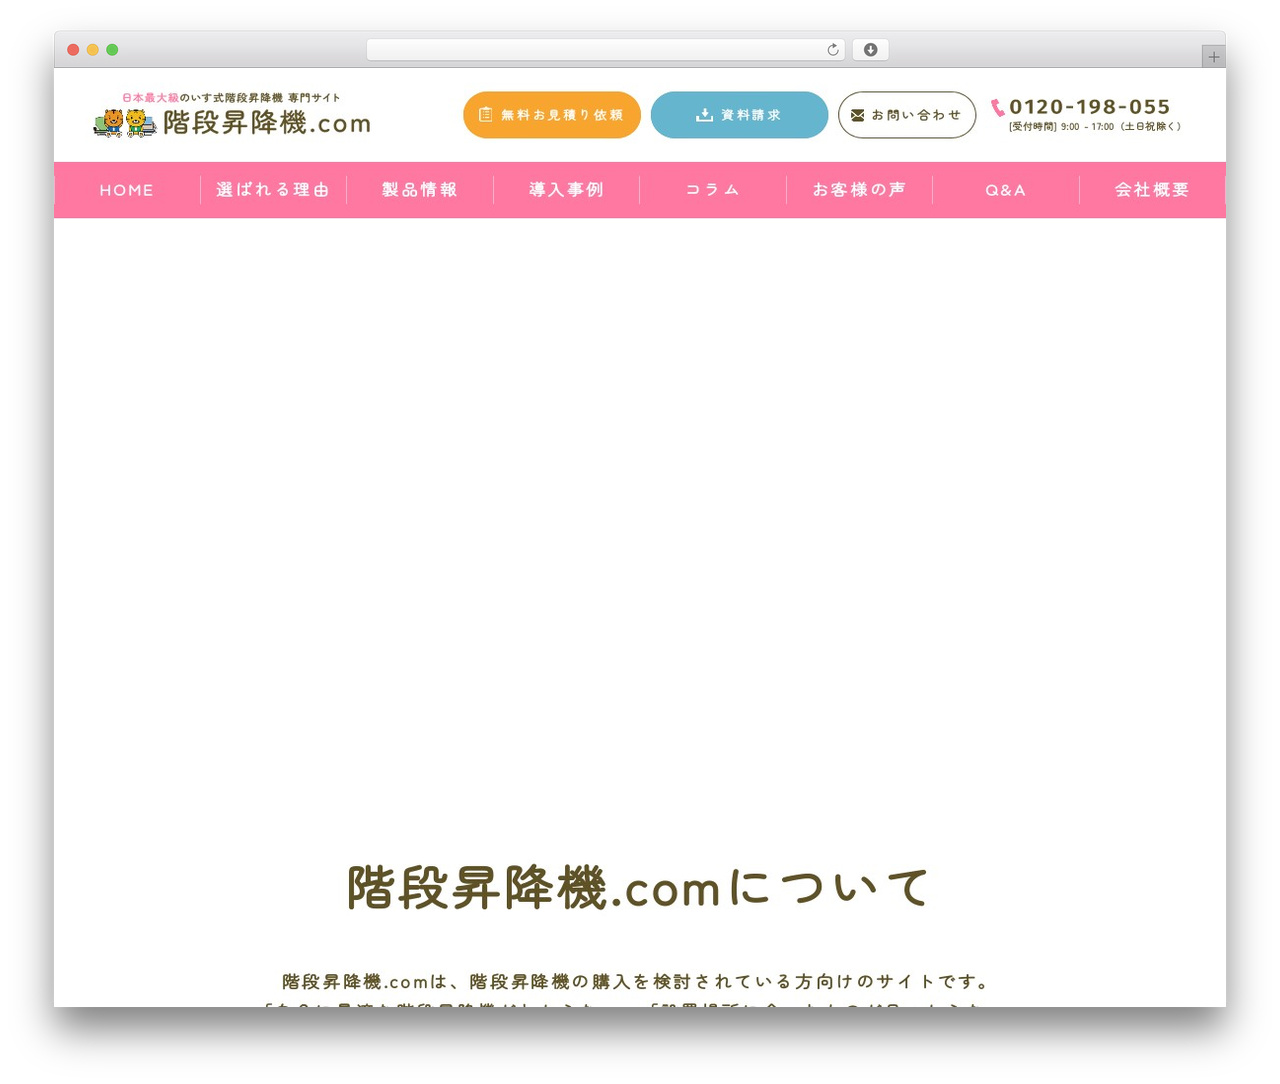Open the HOME menu item
This screenshot has width=1280, height=1084.
127,190
